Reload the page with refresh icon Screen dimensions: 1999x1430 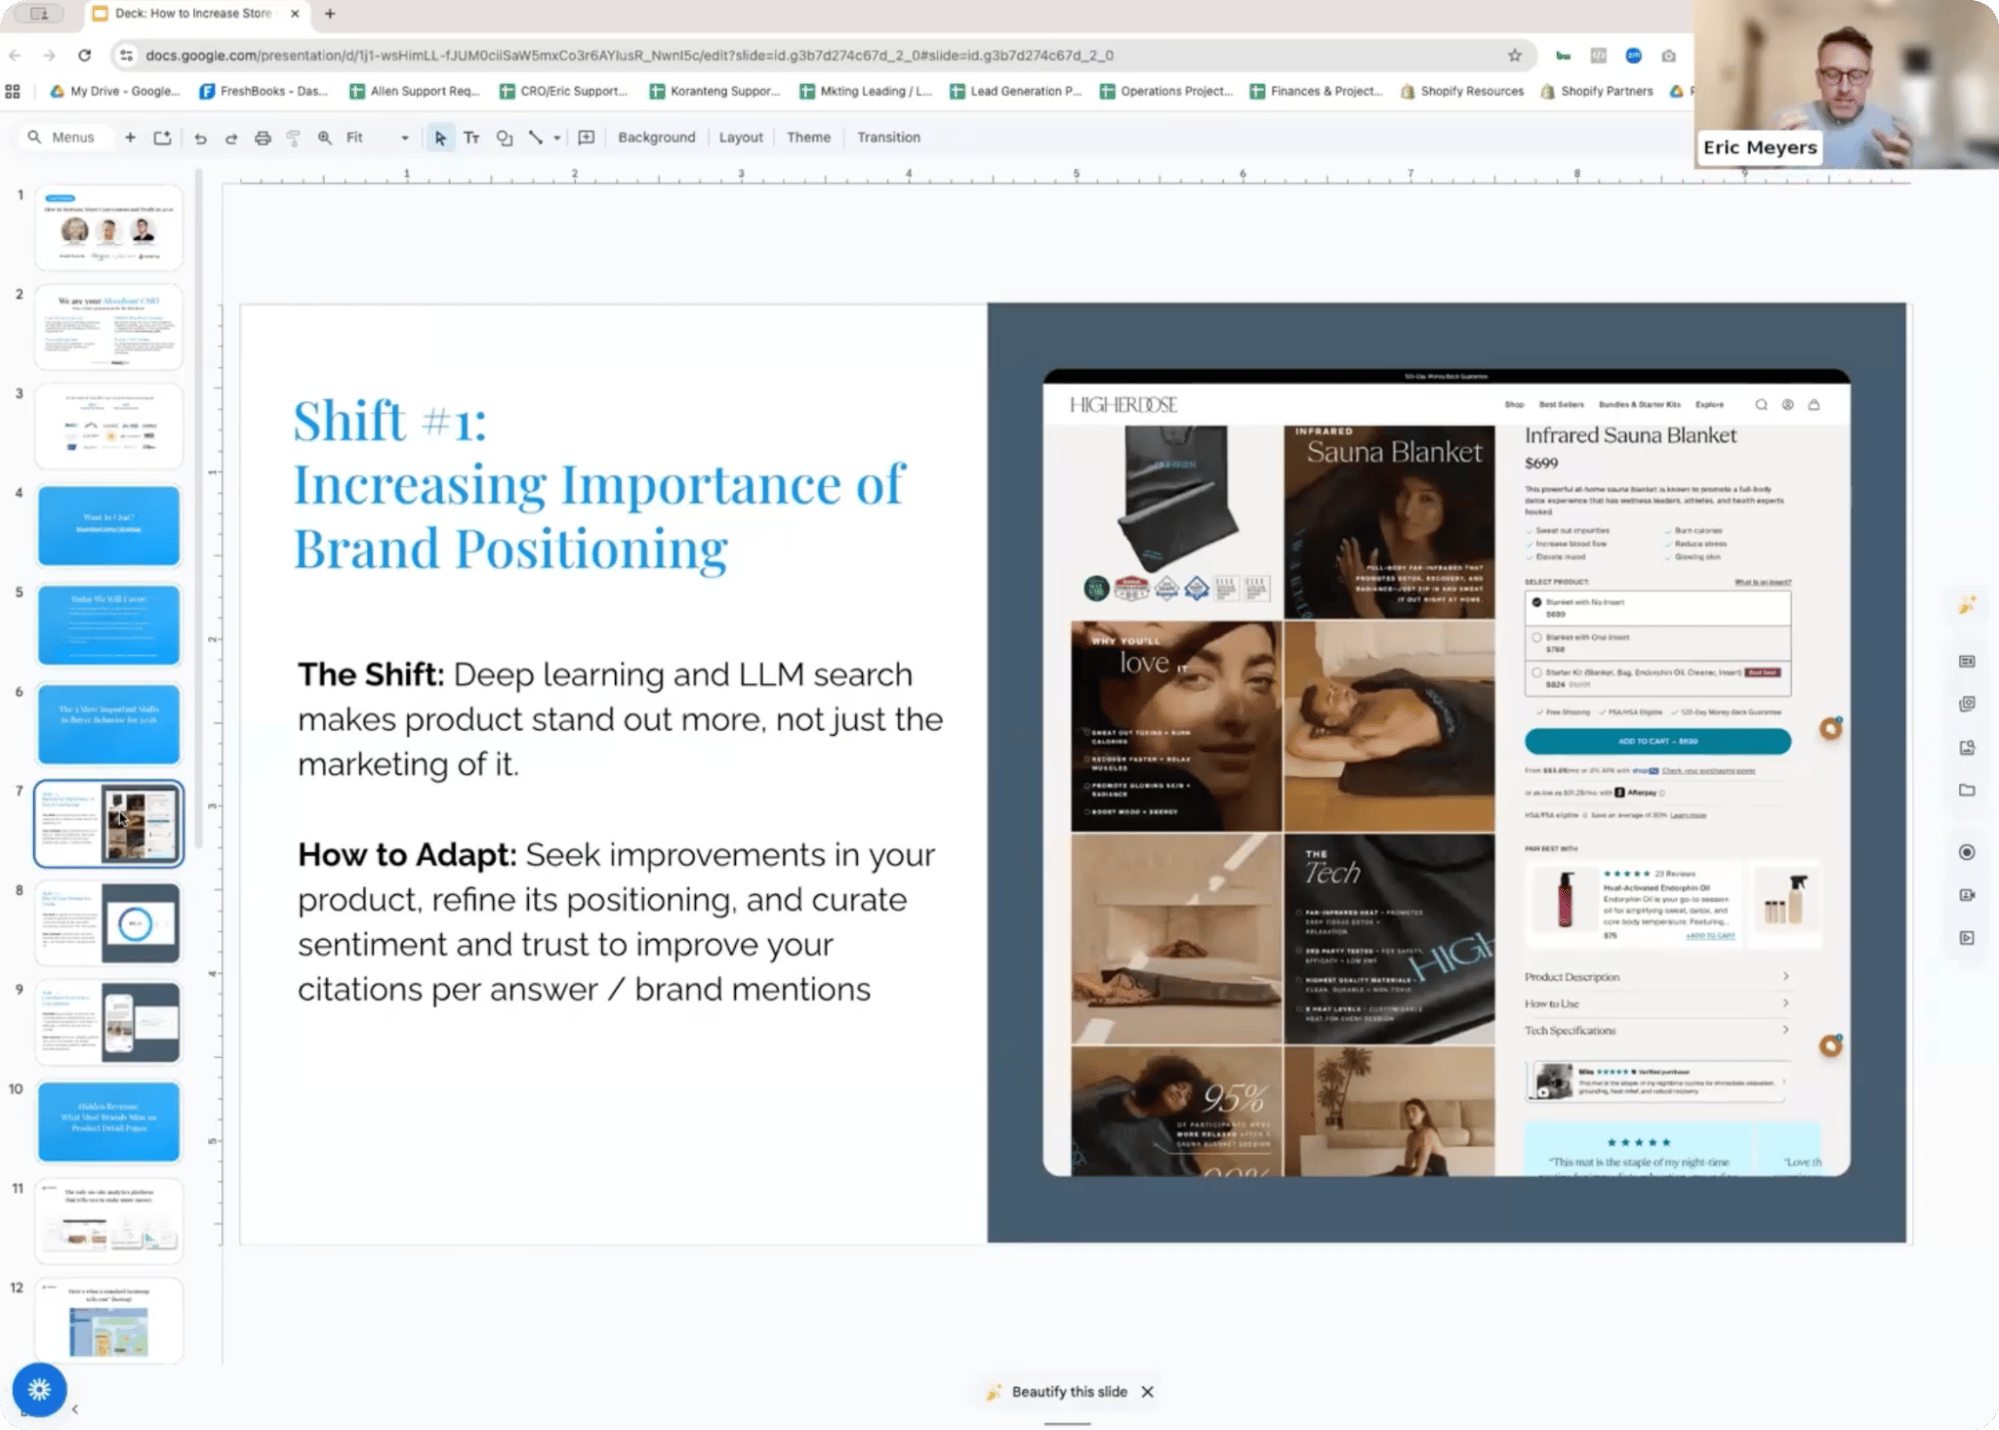click(85, 56)
